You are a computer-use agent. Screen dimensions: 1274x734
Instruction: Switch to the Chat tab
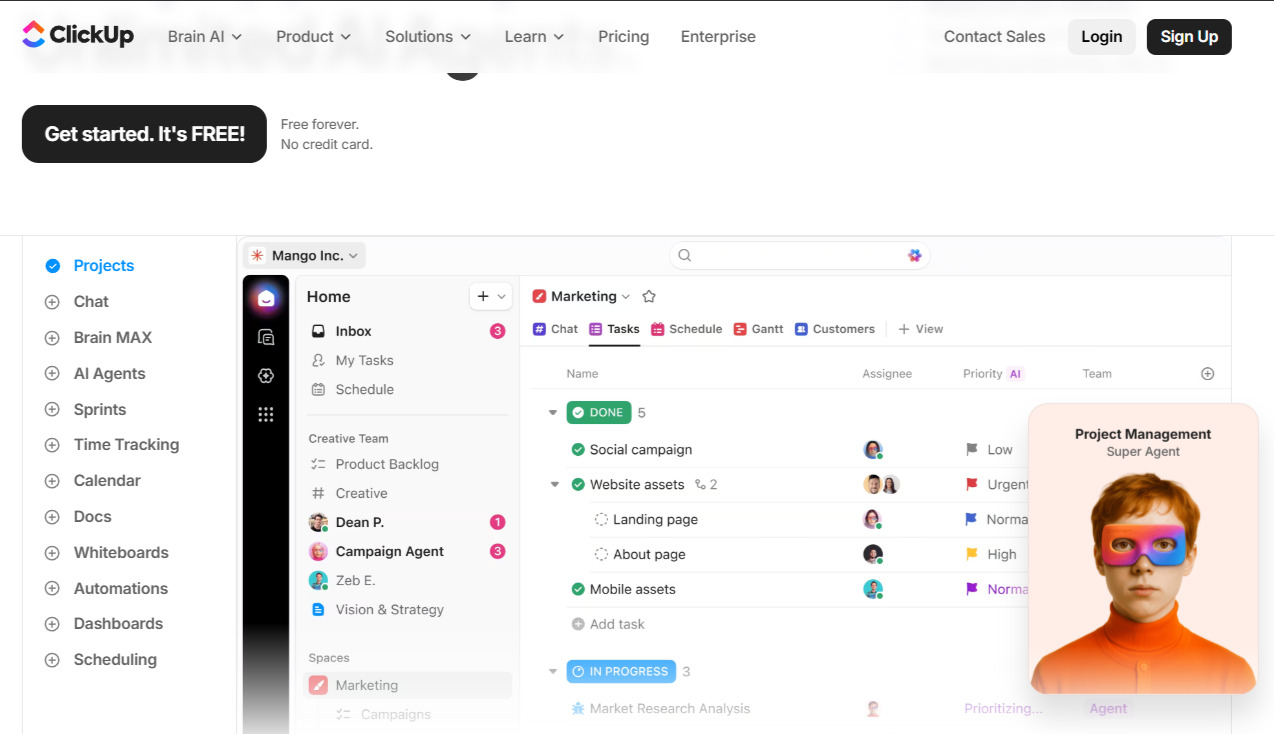pos(555,329)
